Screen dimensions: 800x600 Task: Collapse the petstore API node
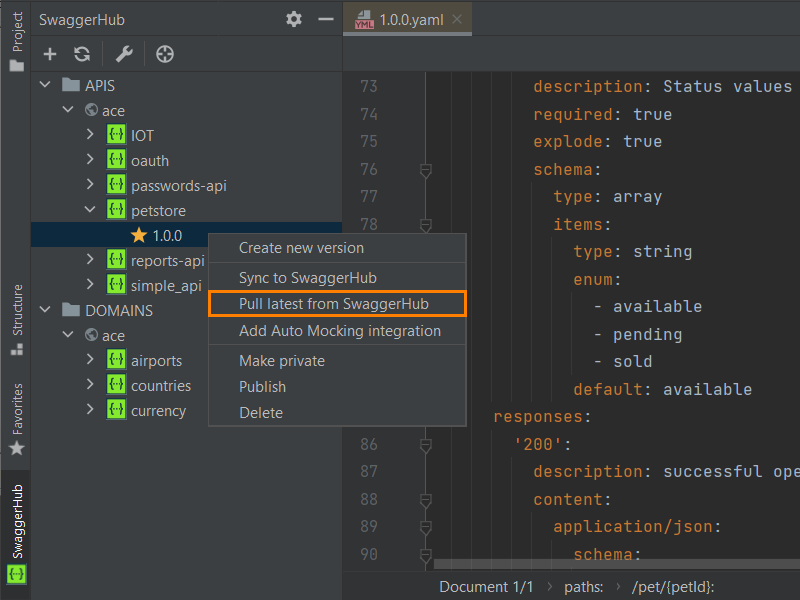(x=91, y=210)
